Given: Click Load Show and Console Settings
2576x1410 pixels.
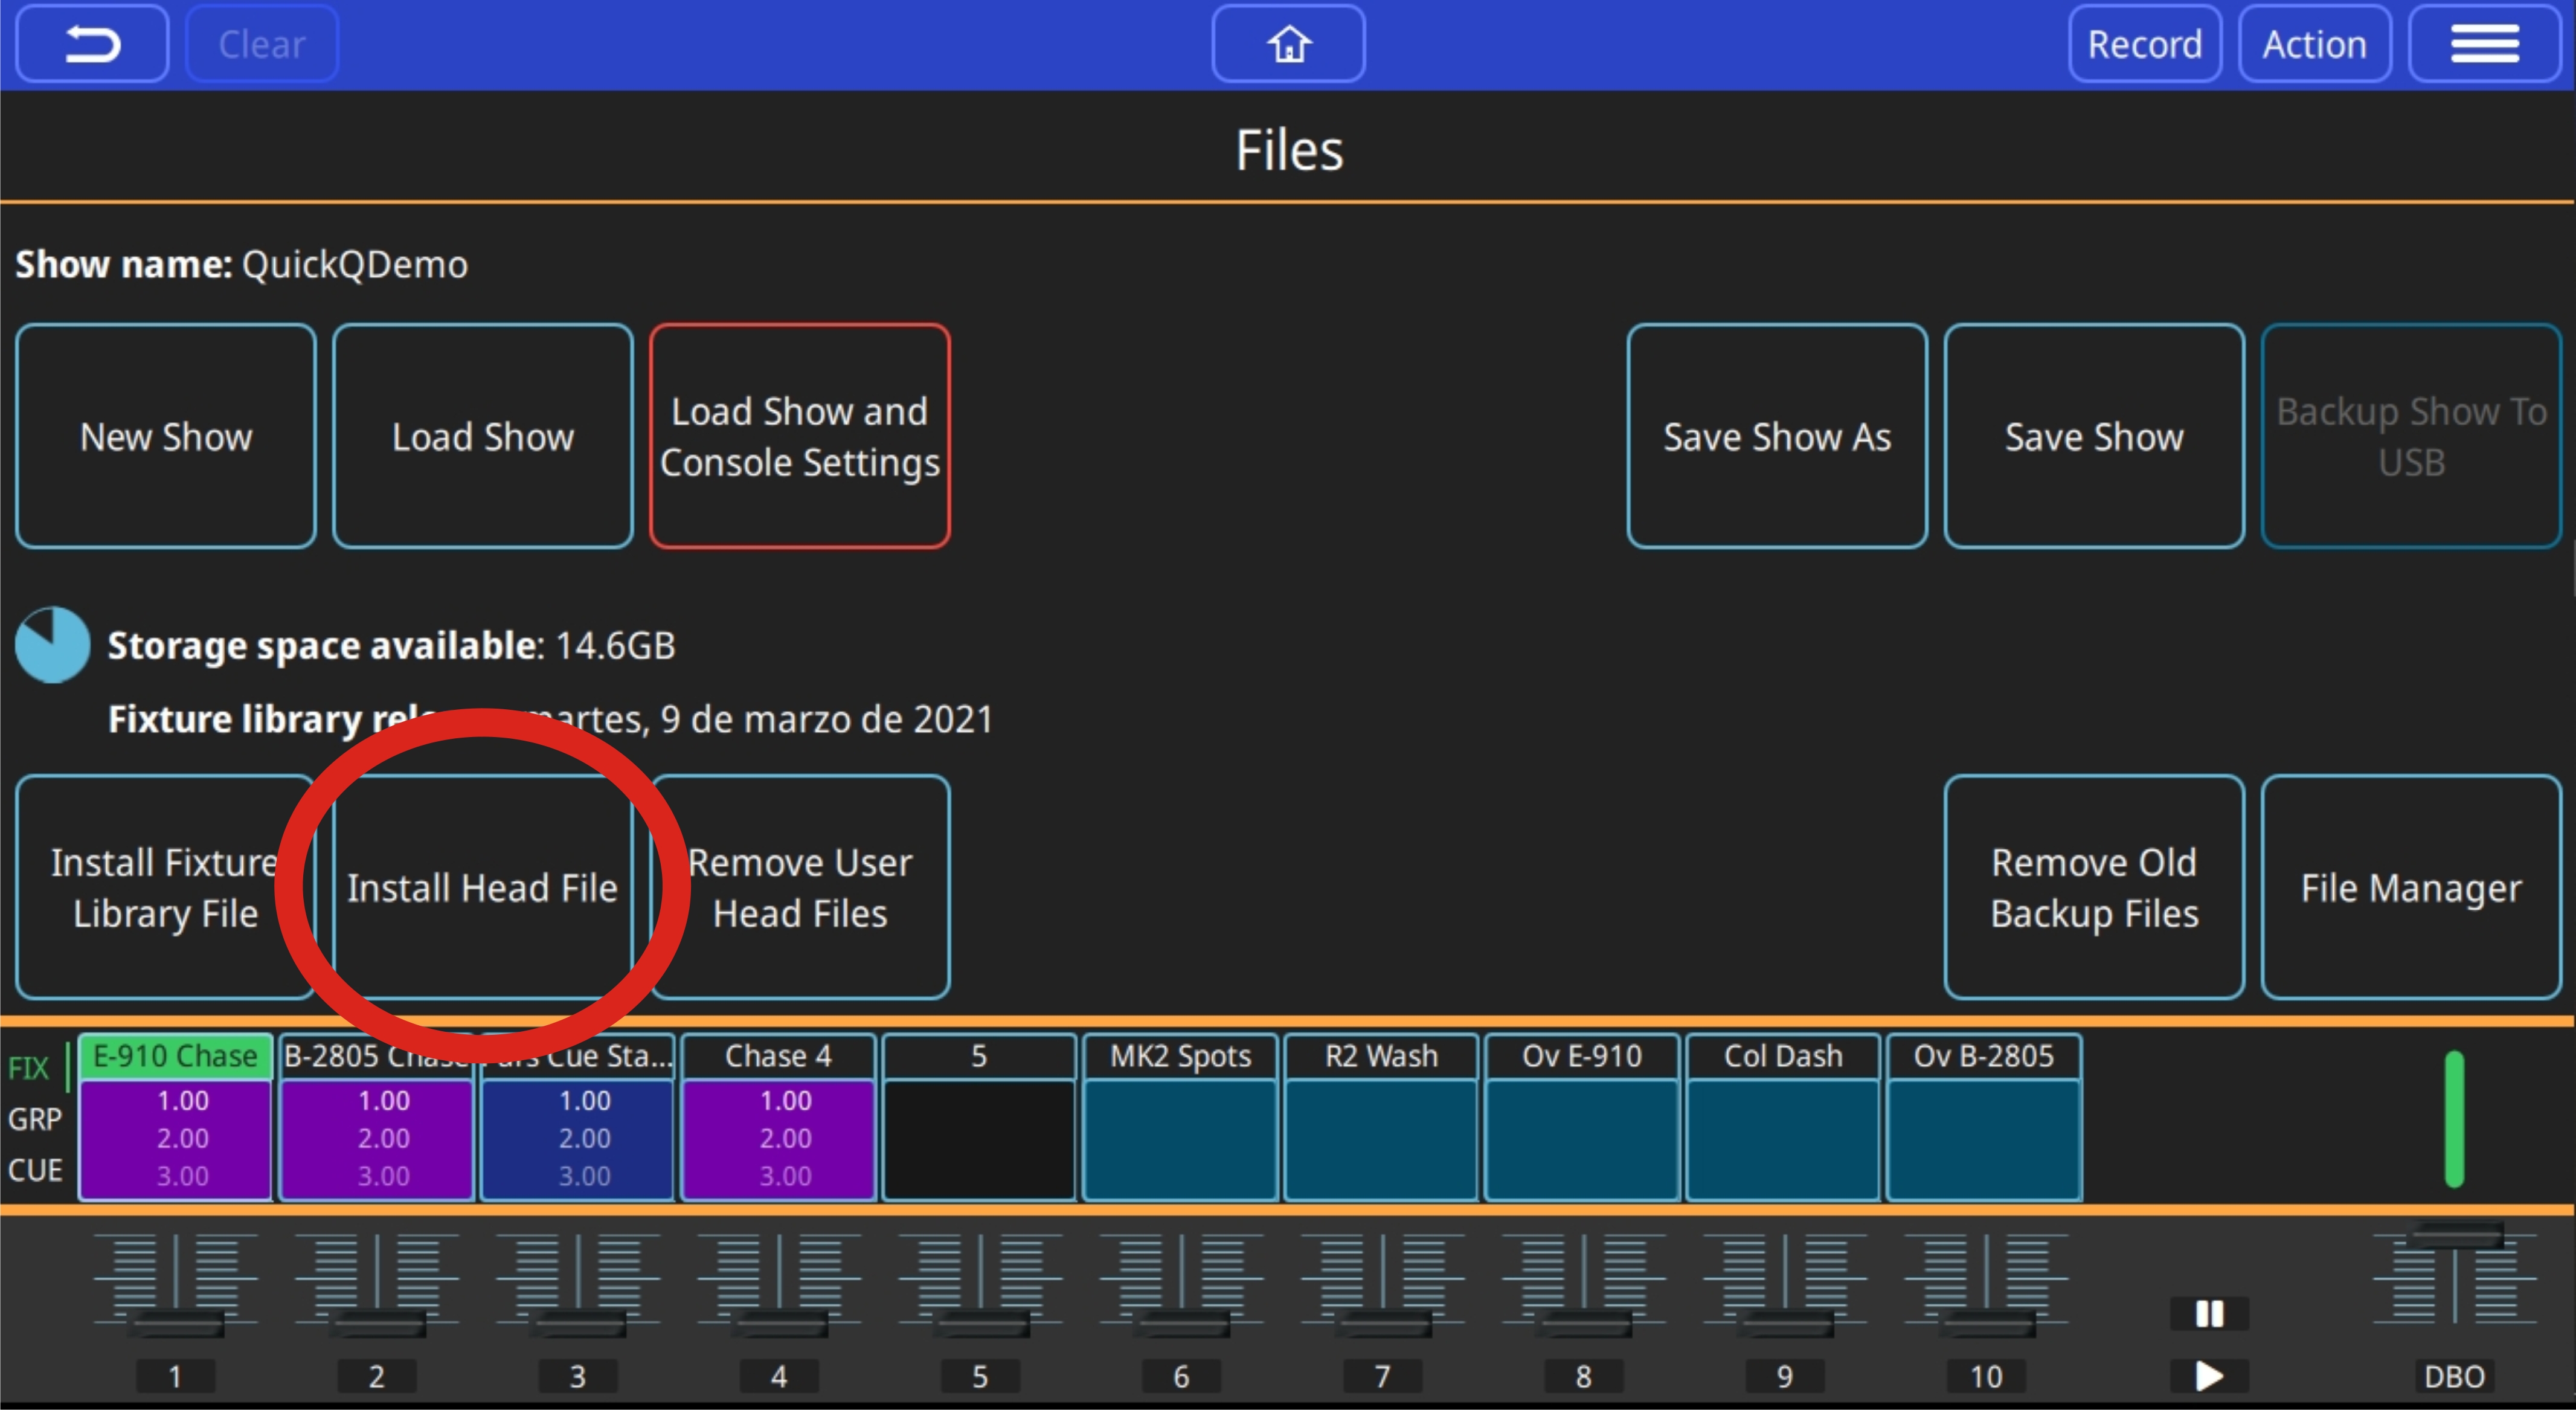Looking at the screenshot, I should coord(799,436).
